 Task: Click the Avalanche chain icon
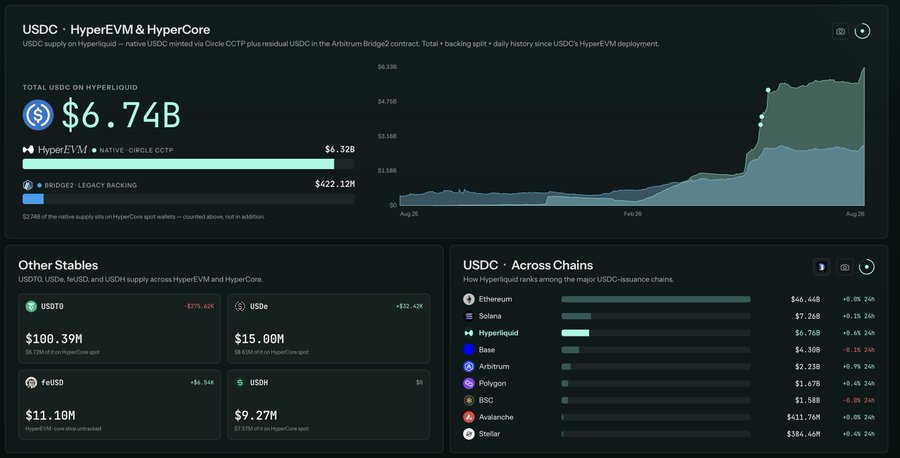pyautogui.click(x=469, y=417)
